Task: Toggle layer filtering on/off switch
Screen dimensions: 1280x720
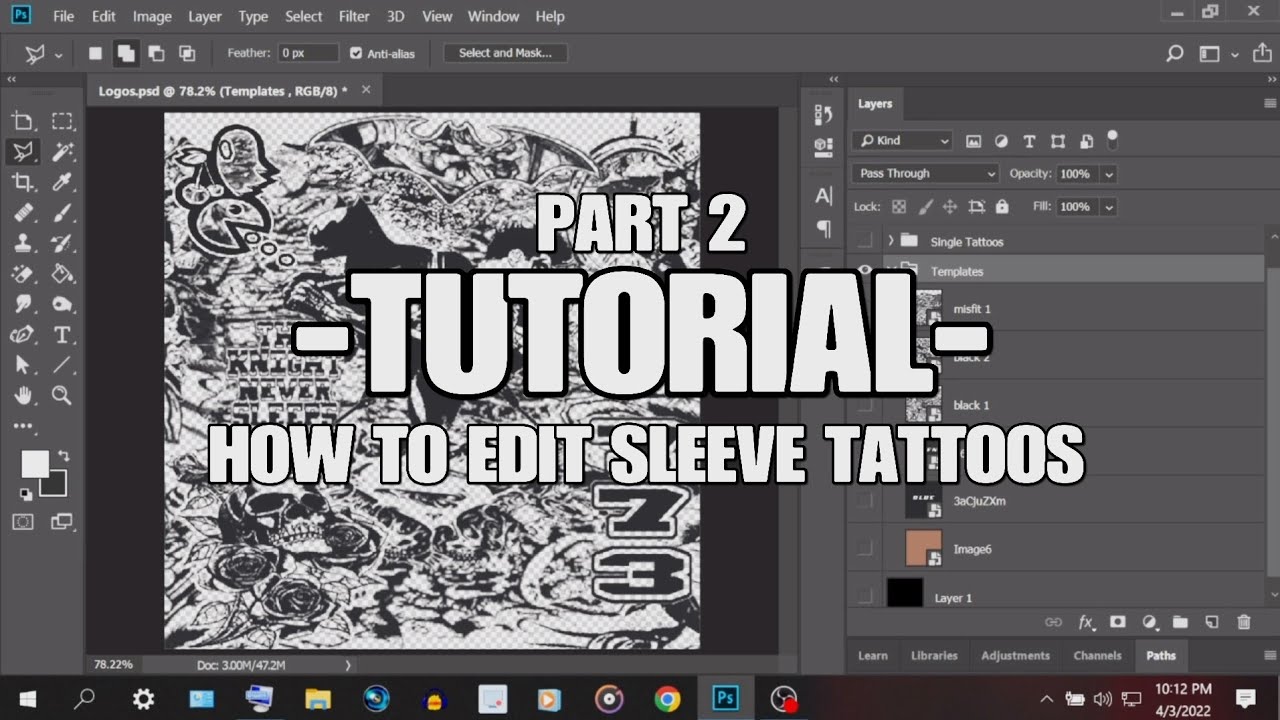Action: (x=1112, y=139)
